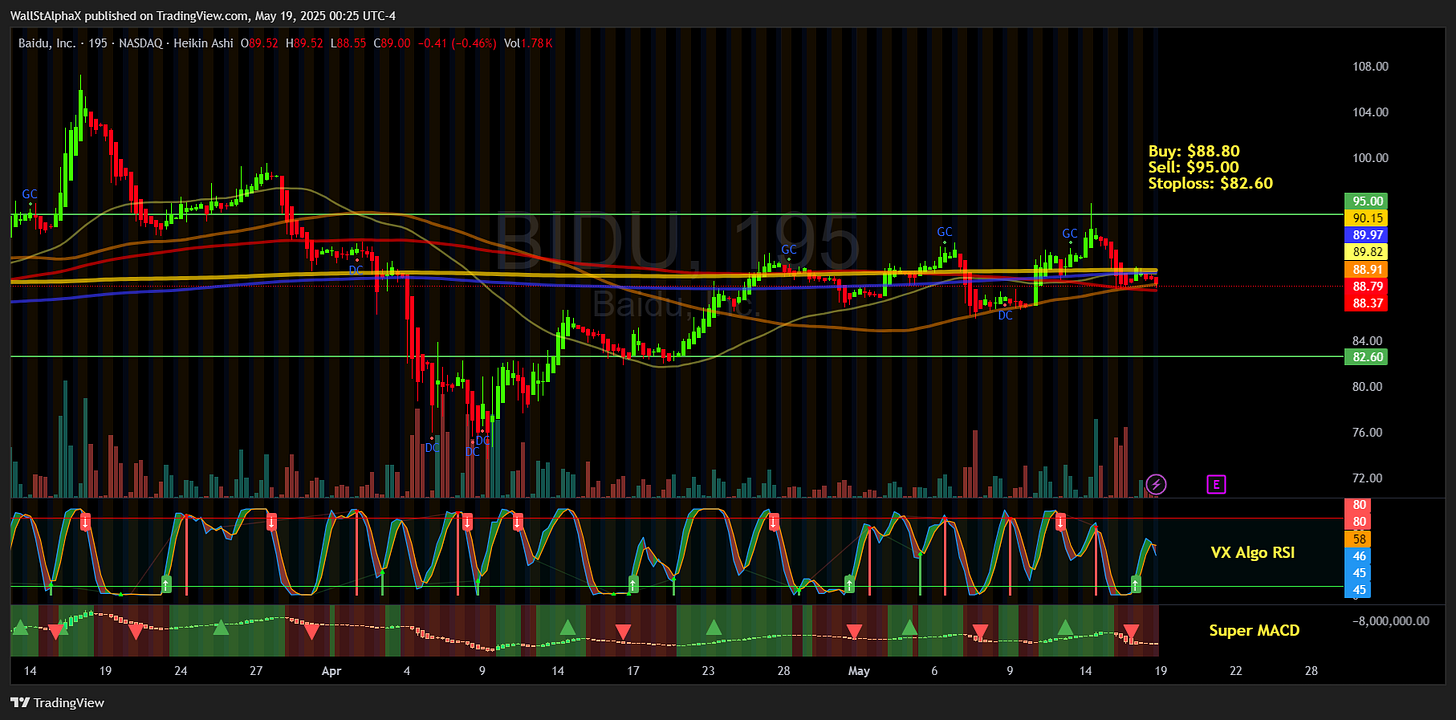Open the purple E earnings marker
Viewport: 1456px width, 720px height.
pyautogui.click(x=1216, y=485)
